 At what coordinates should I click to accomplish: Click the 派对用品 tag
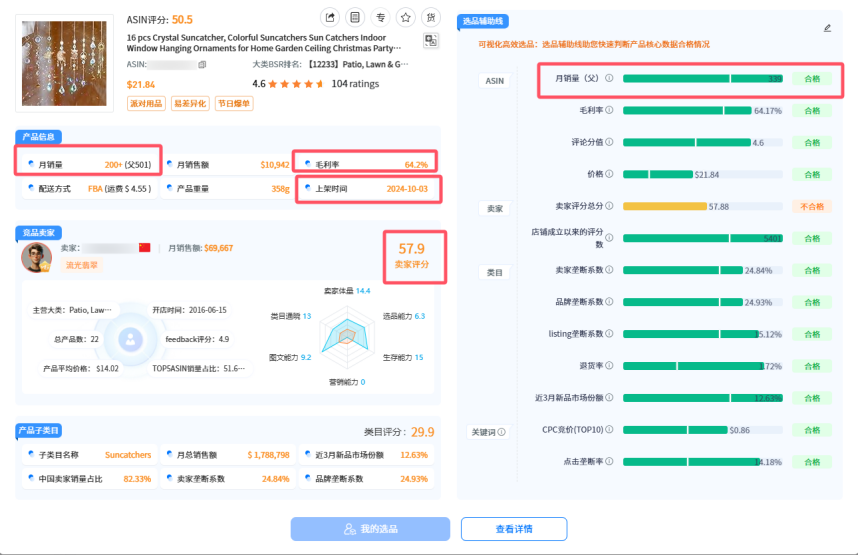coord(146,103)
